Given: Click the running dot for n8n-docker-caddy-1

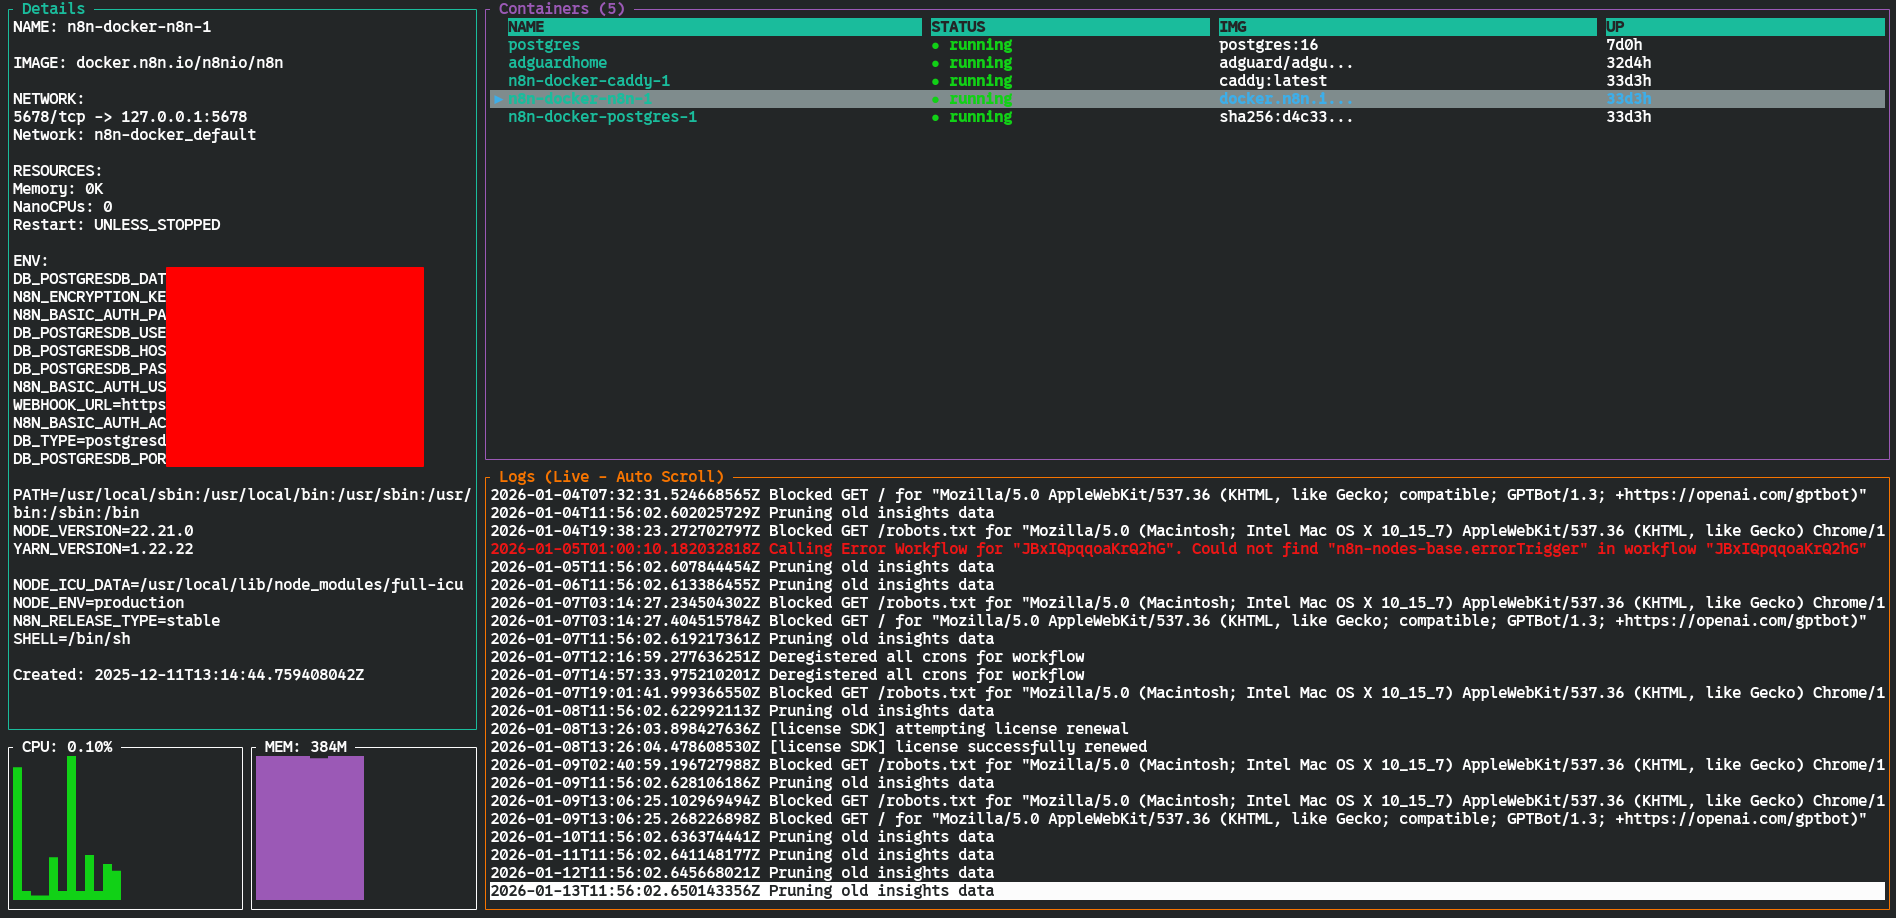Looking at the screenshot, I should [934, 81].
